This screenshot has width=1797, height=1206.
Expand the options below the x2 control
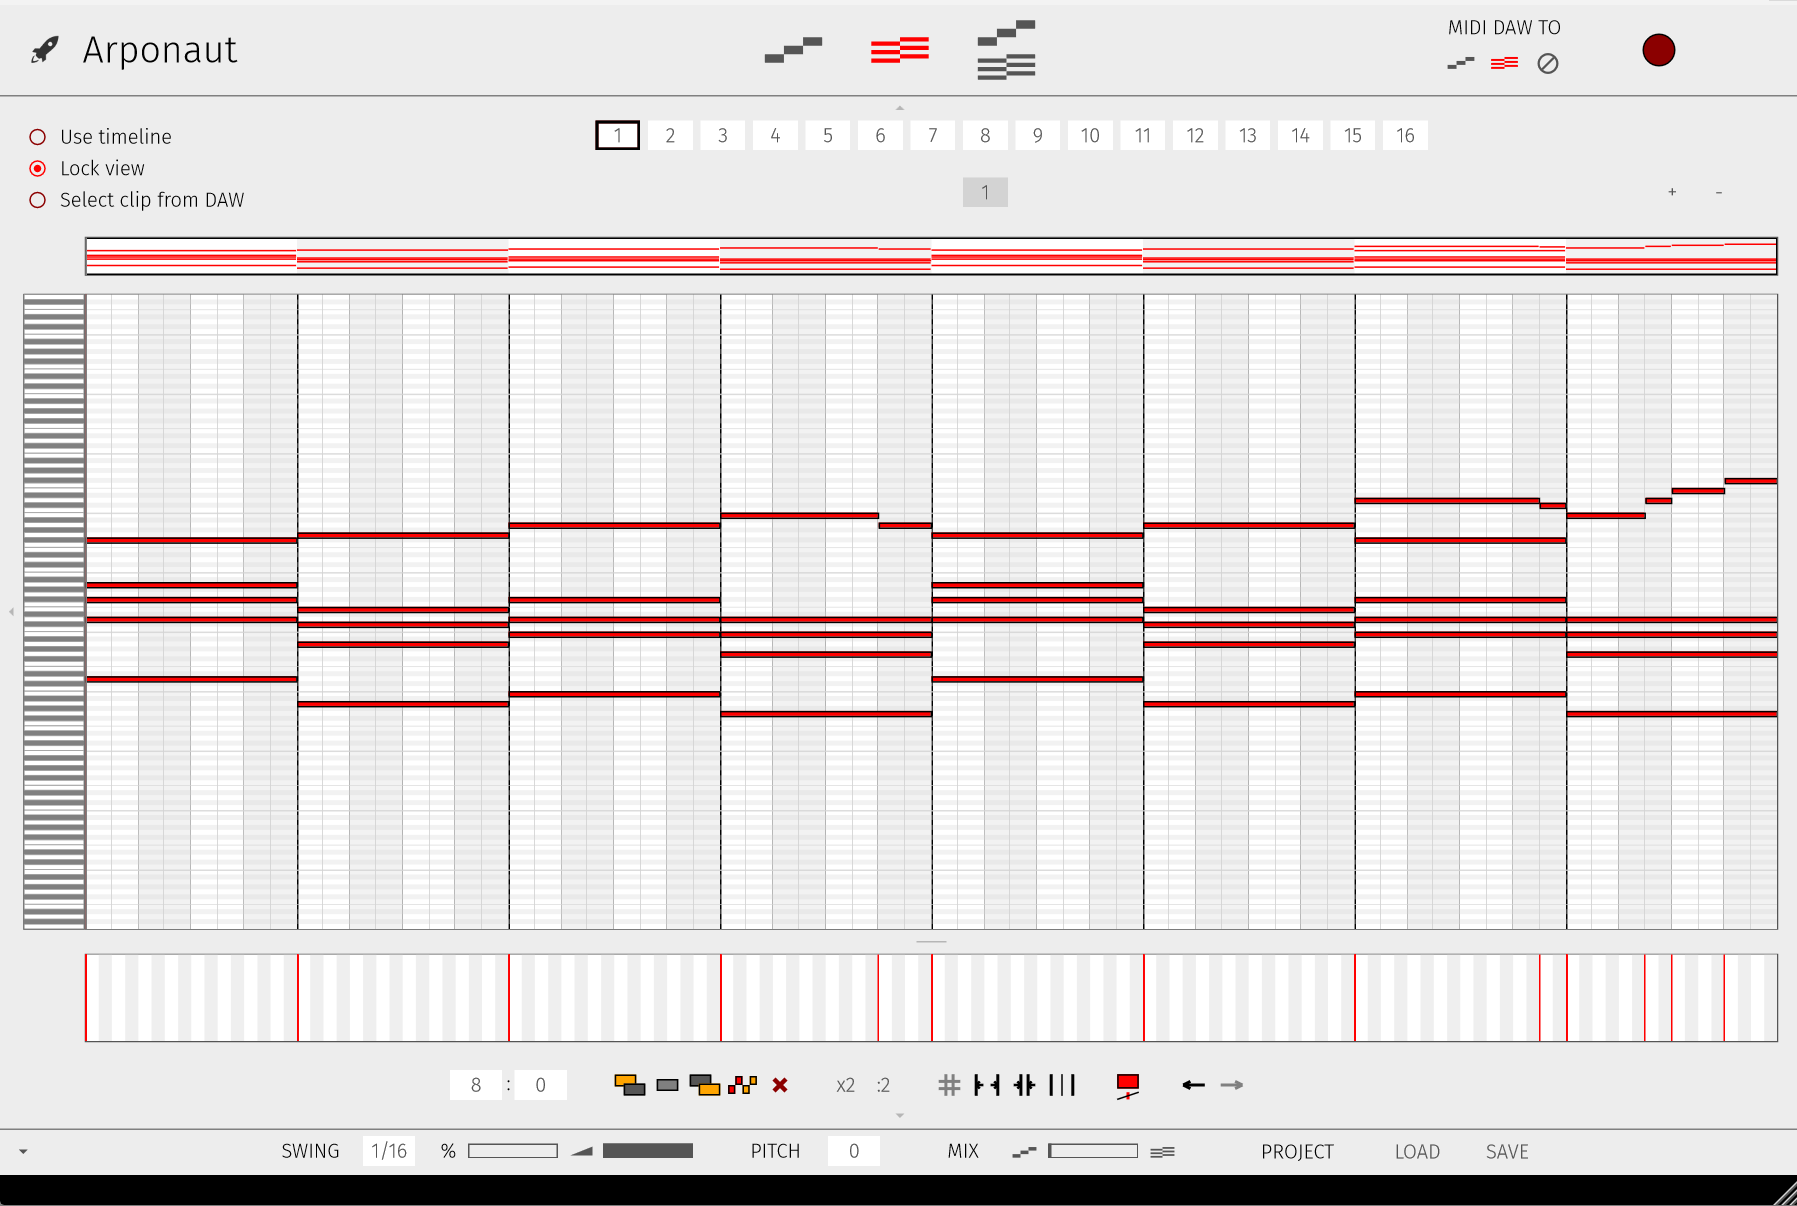coord(899,1115)
